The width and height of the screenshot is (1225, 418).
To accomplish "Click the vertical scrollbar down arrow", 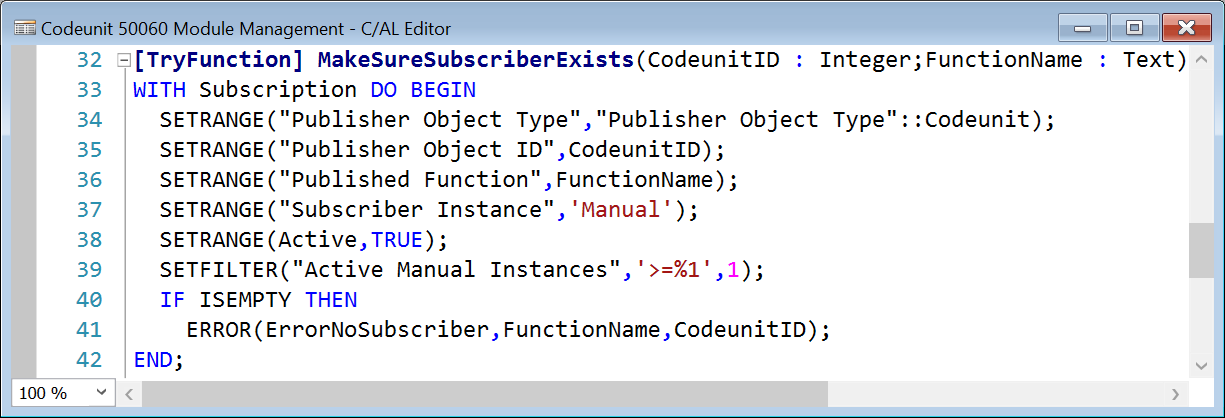I will (x=1200, y=366).
